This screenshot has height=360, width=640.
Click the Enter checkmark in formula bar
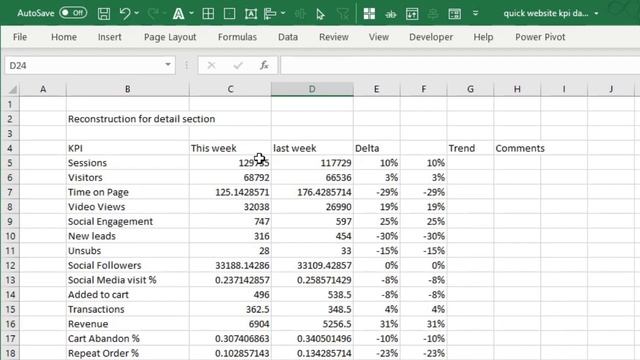pyautogui.click(x=238, y=65)
